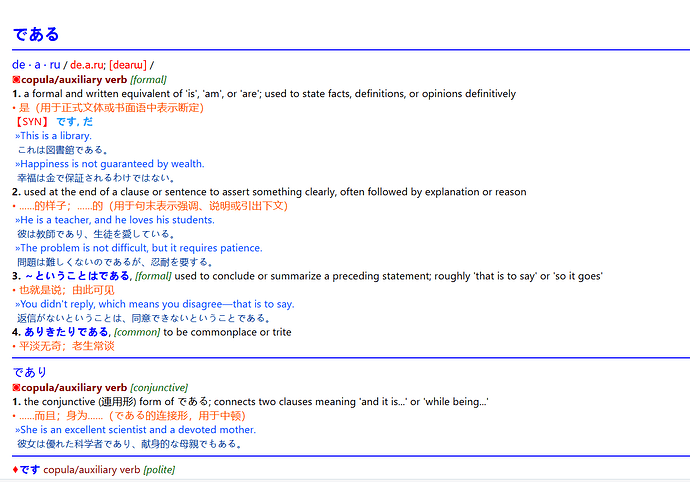Click example 'You didn't reply, which means you disagree'
The image size is (690, 482).
pos(157,304)
